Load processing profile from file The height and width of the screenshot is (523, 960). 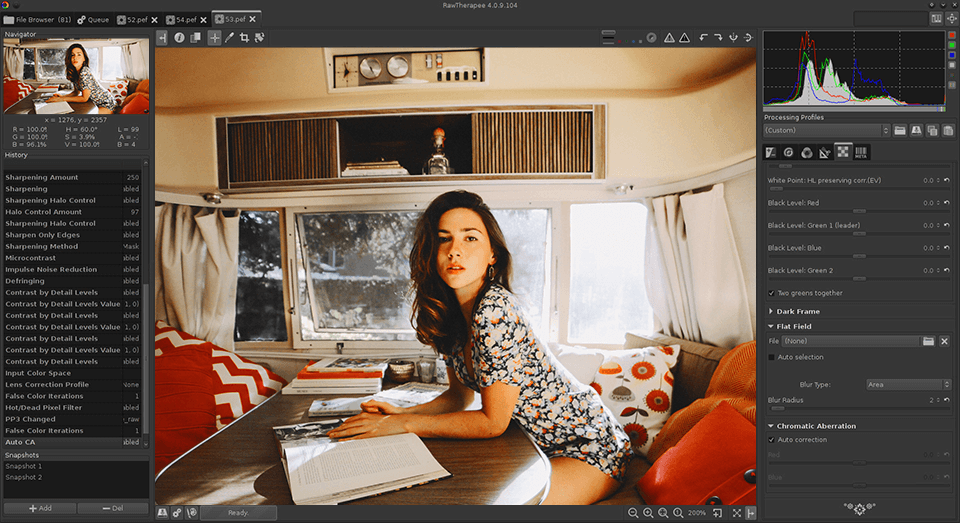point(899,130)
